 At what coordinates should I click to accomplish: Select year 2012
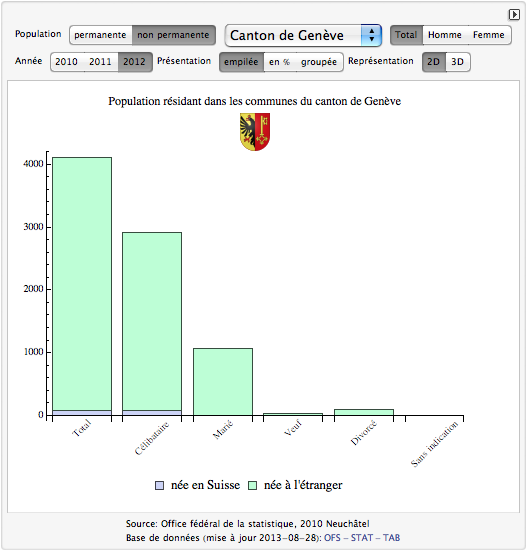pos(135,62)
